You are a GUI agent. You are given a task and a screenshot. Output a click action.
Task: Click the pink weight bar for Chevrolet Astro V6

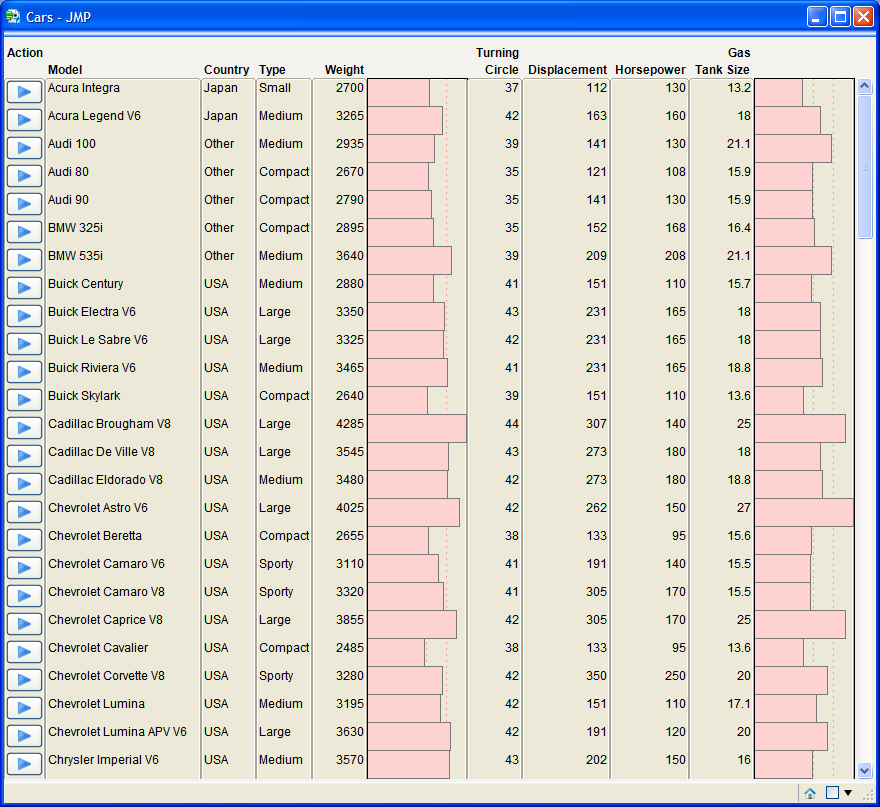[414, 512]
